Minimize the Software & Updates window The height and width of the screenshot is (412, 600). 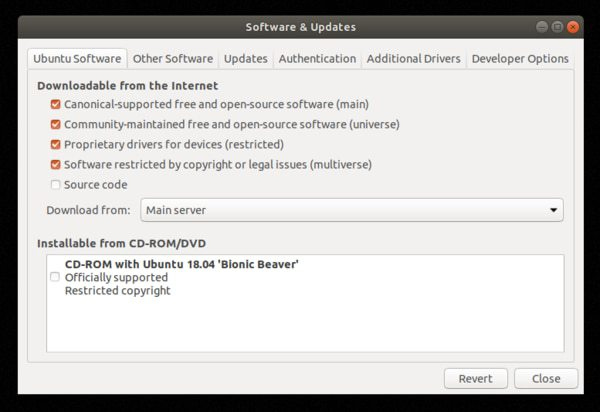coord(541,27)
